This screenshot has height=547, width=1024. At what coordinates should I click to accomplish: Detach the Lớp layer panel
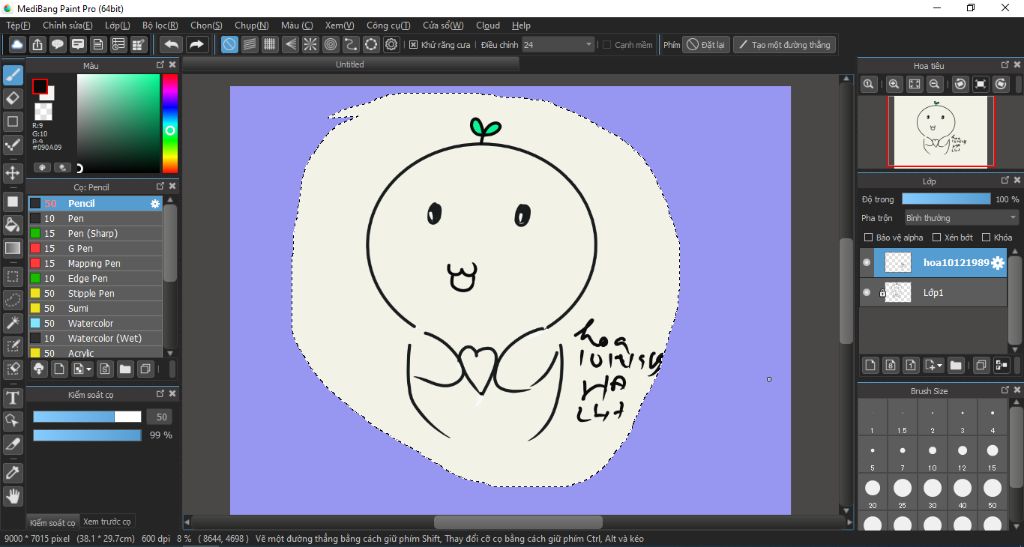[x=1005, y=181]
